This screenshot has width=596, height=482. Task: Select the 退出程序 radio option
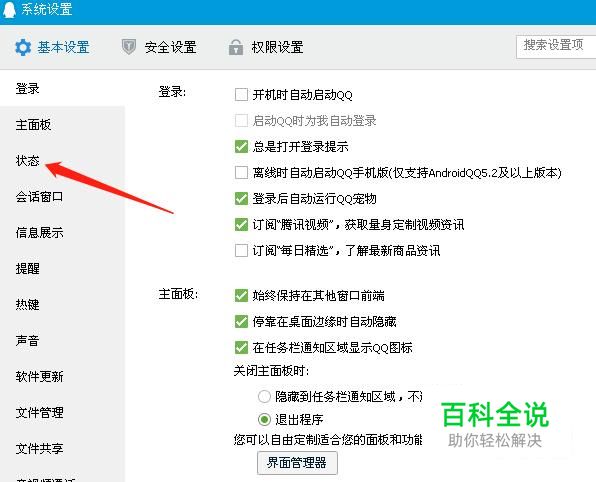(264, 420)
